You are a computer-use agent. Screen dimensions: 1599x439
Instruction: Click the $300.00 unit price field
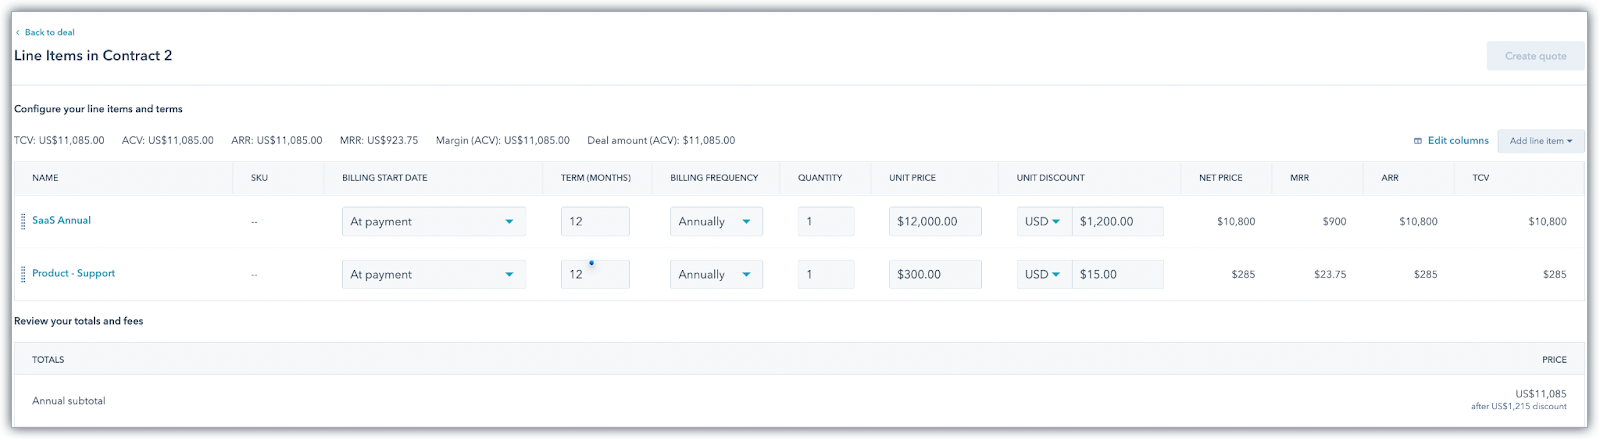click(x=935, y=274)
